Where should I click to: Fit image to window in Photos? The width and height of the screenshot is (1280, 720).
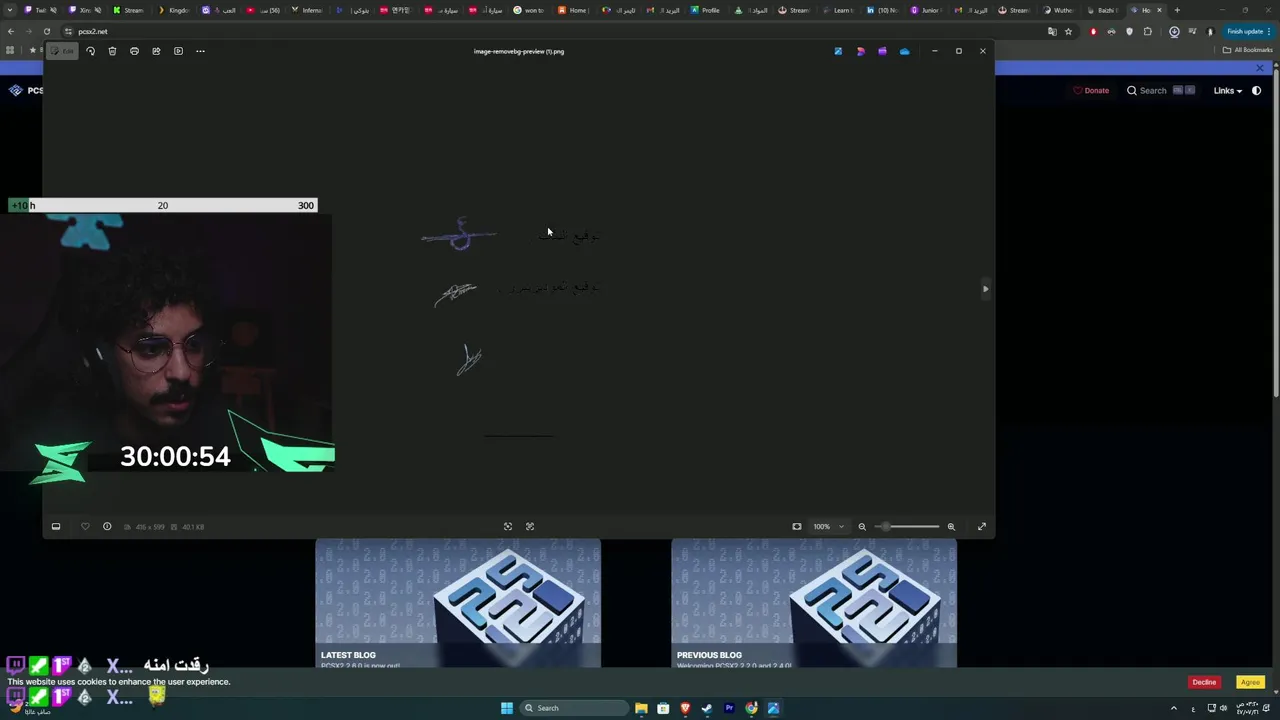(796, 526)
